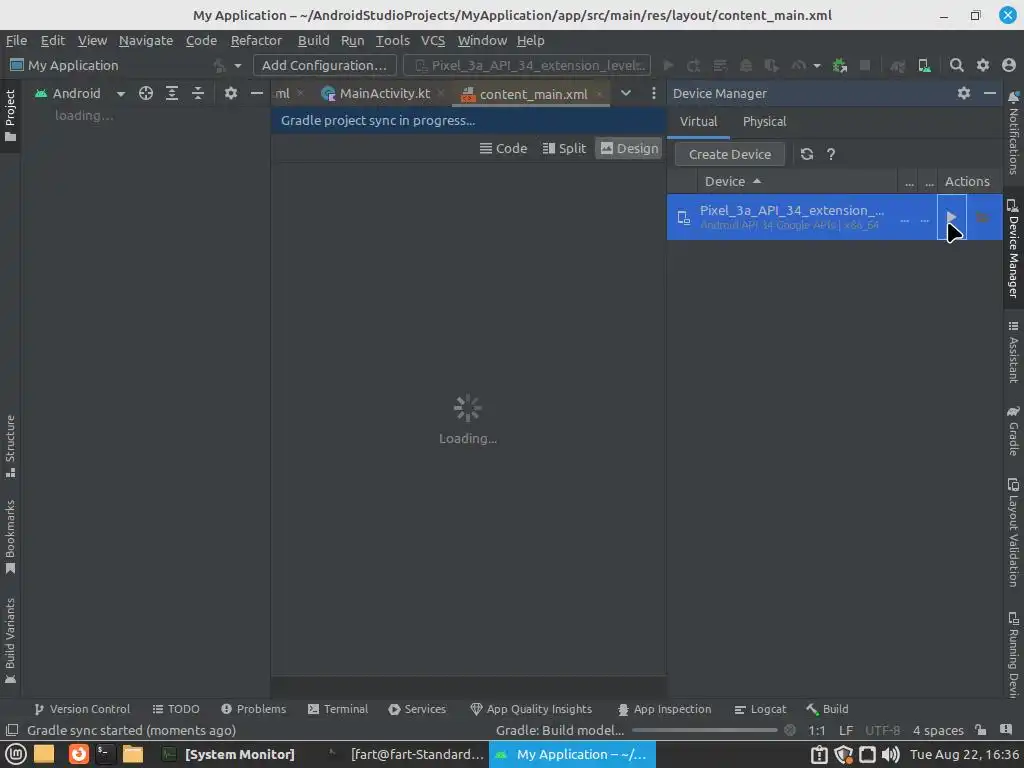Open Terminal tool window

(338, 709)
